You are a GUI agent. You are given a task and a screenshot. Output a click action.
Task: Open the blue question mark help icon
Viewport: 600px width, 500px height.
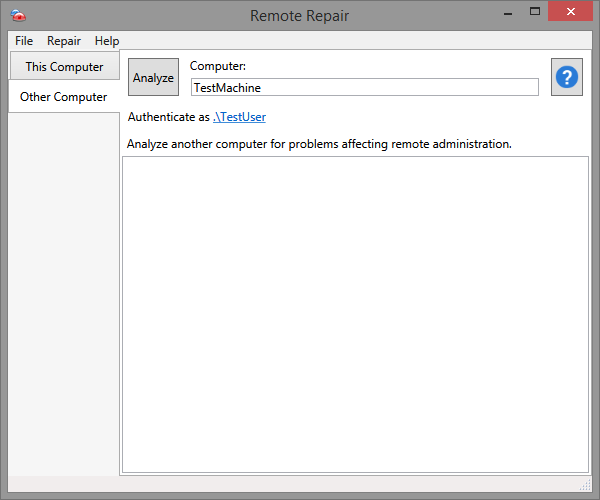(567, 77)
